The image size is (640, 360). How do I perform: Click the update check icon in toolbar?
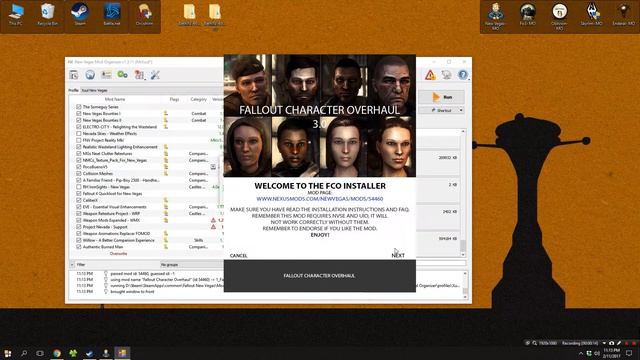tap(447, 75)
